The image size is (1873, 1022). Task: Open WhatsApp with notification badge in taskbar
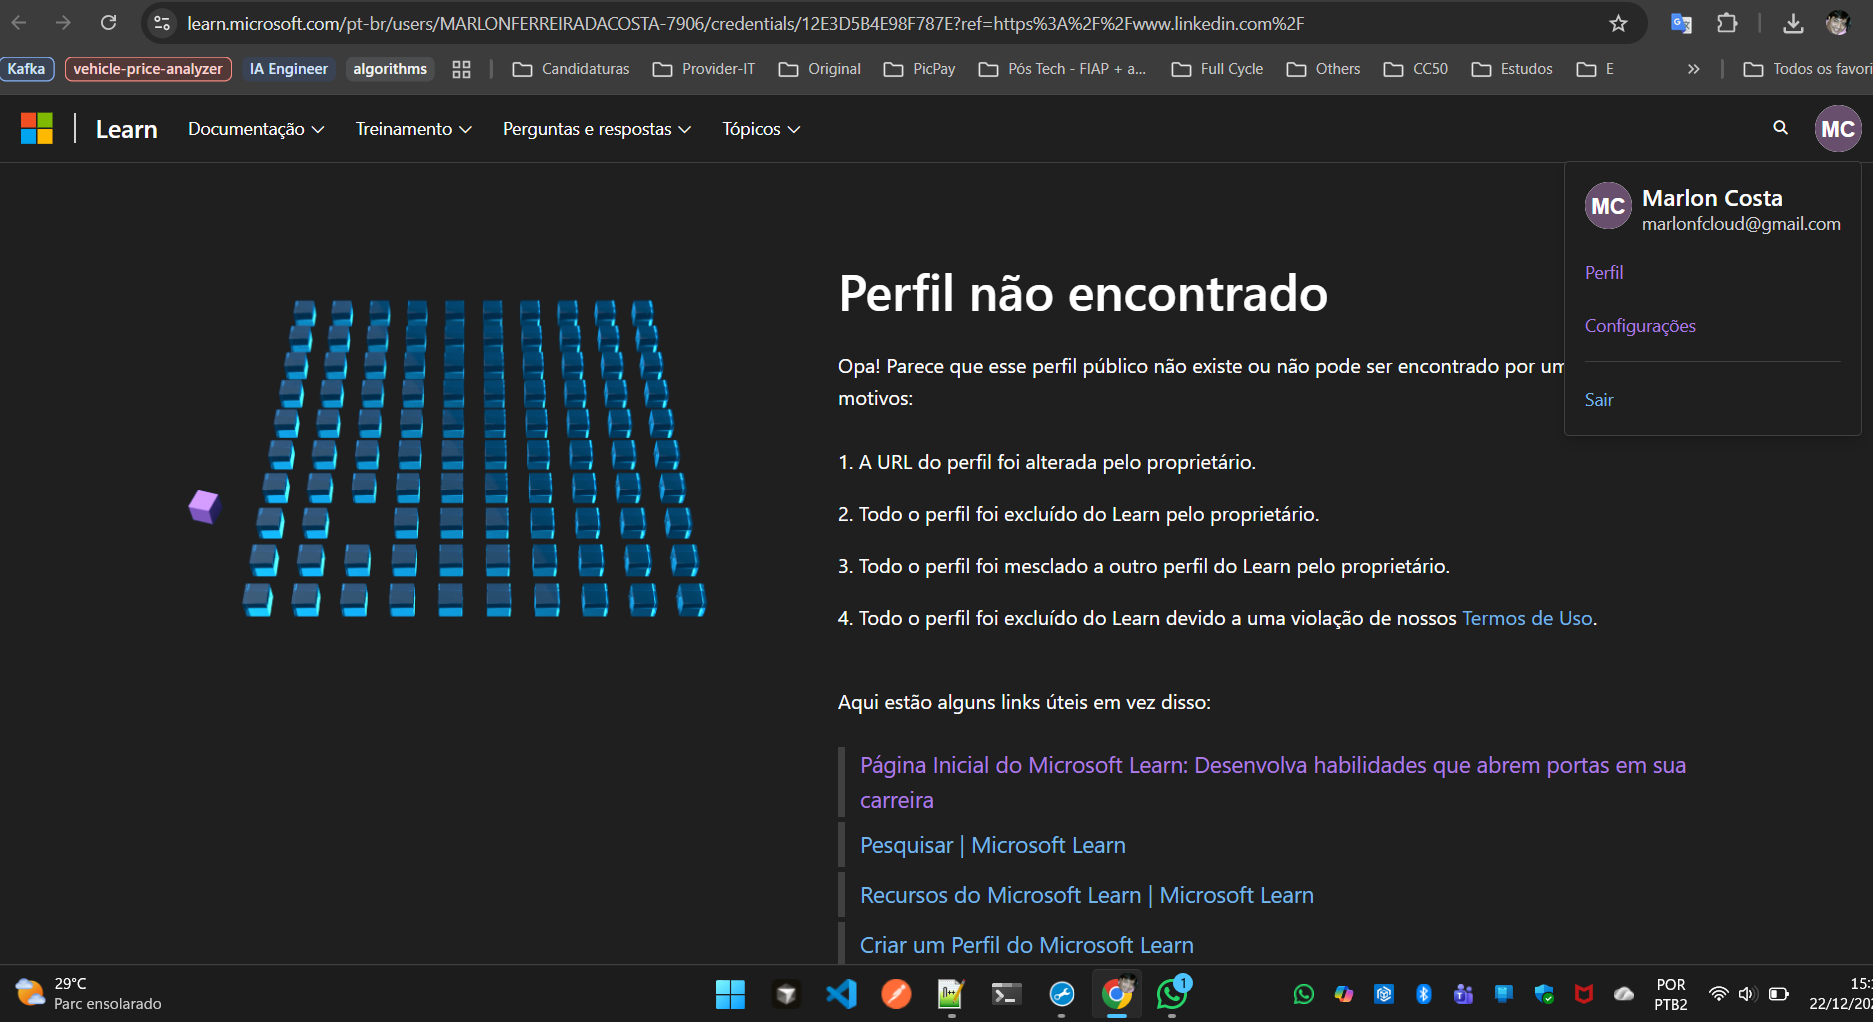coord(1172,994)
